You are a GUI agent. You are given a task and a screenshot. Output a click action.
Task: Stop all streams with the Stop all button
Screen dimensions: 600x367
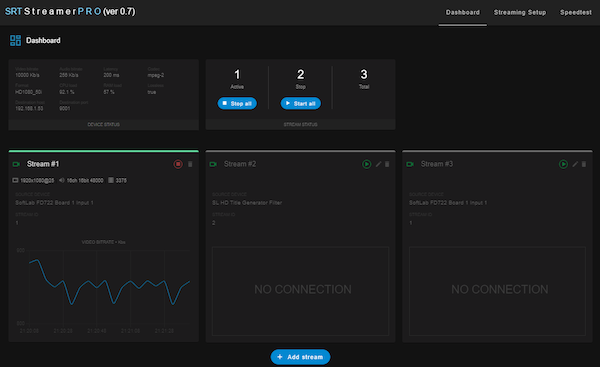point(237,103)
